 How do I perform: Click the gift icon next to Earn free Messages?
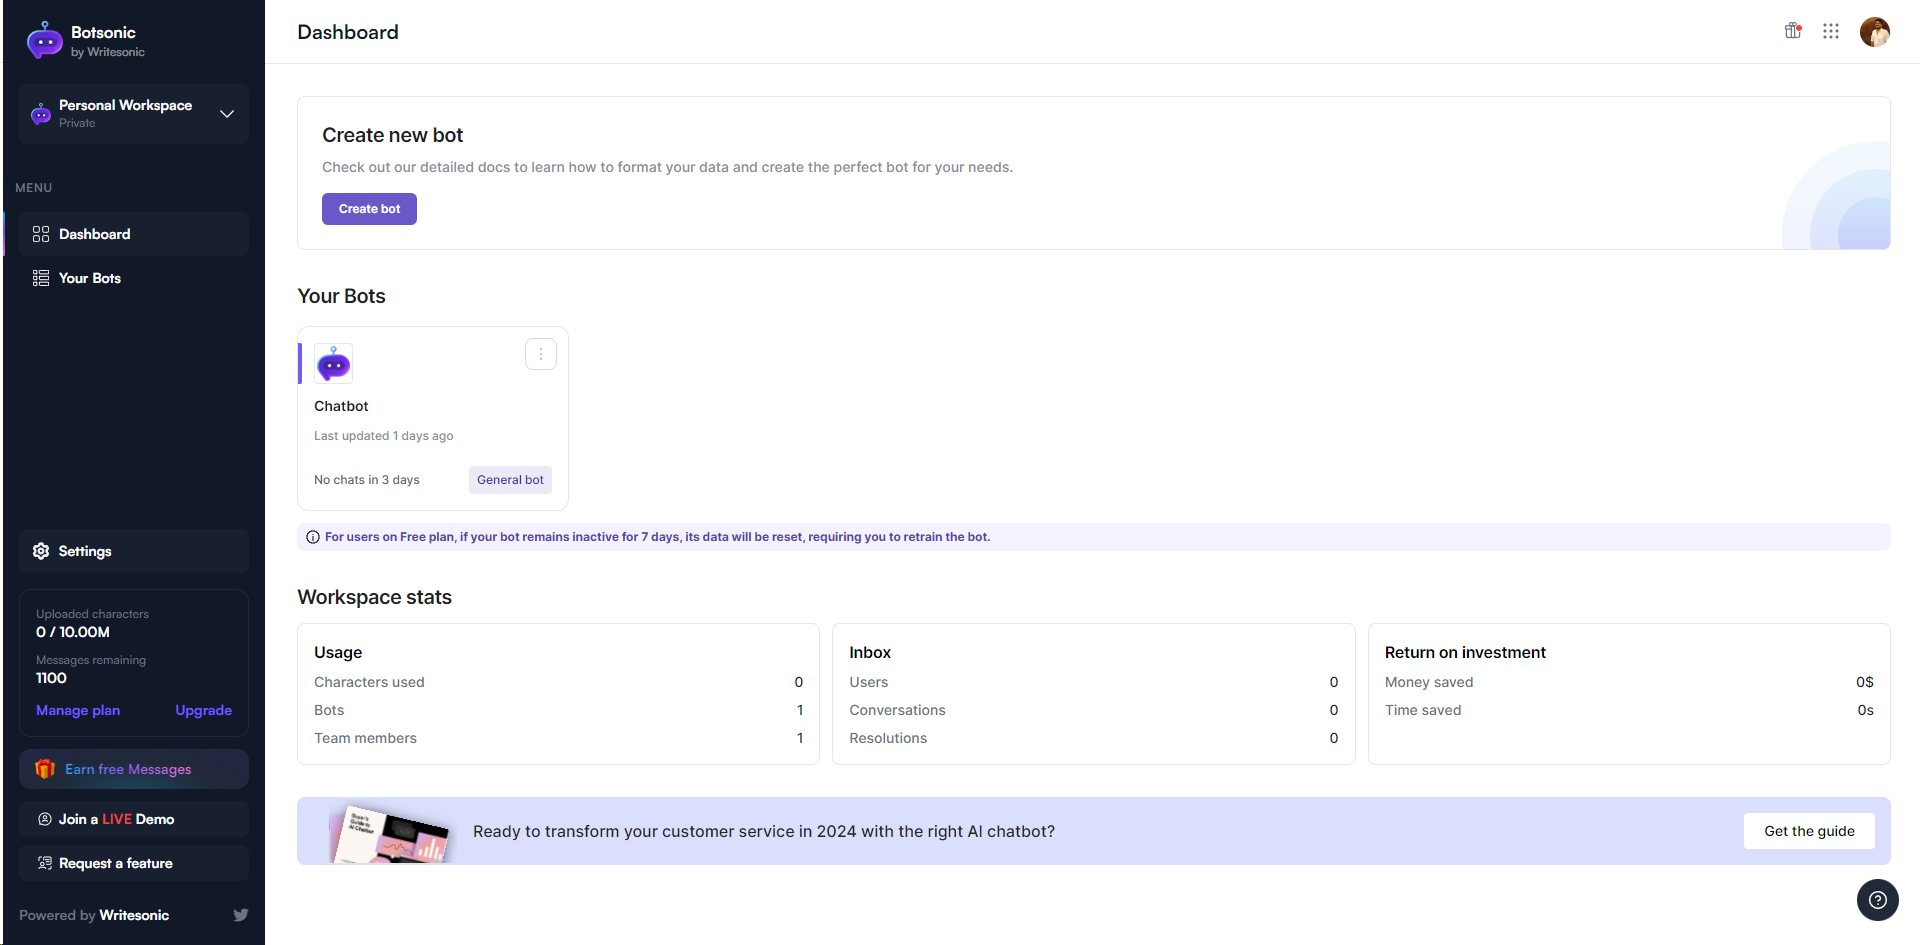45,769
